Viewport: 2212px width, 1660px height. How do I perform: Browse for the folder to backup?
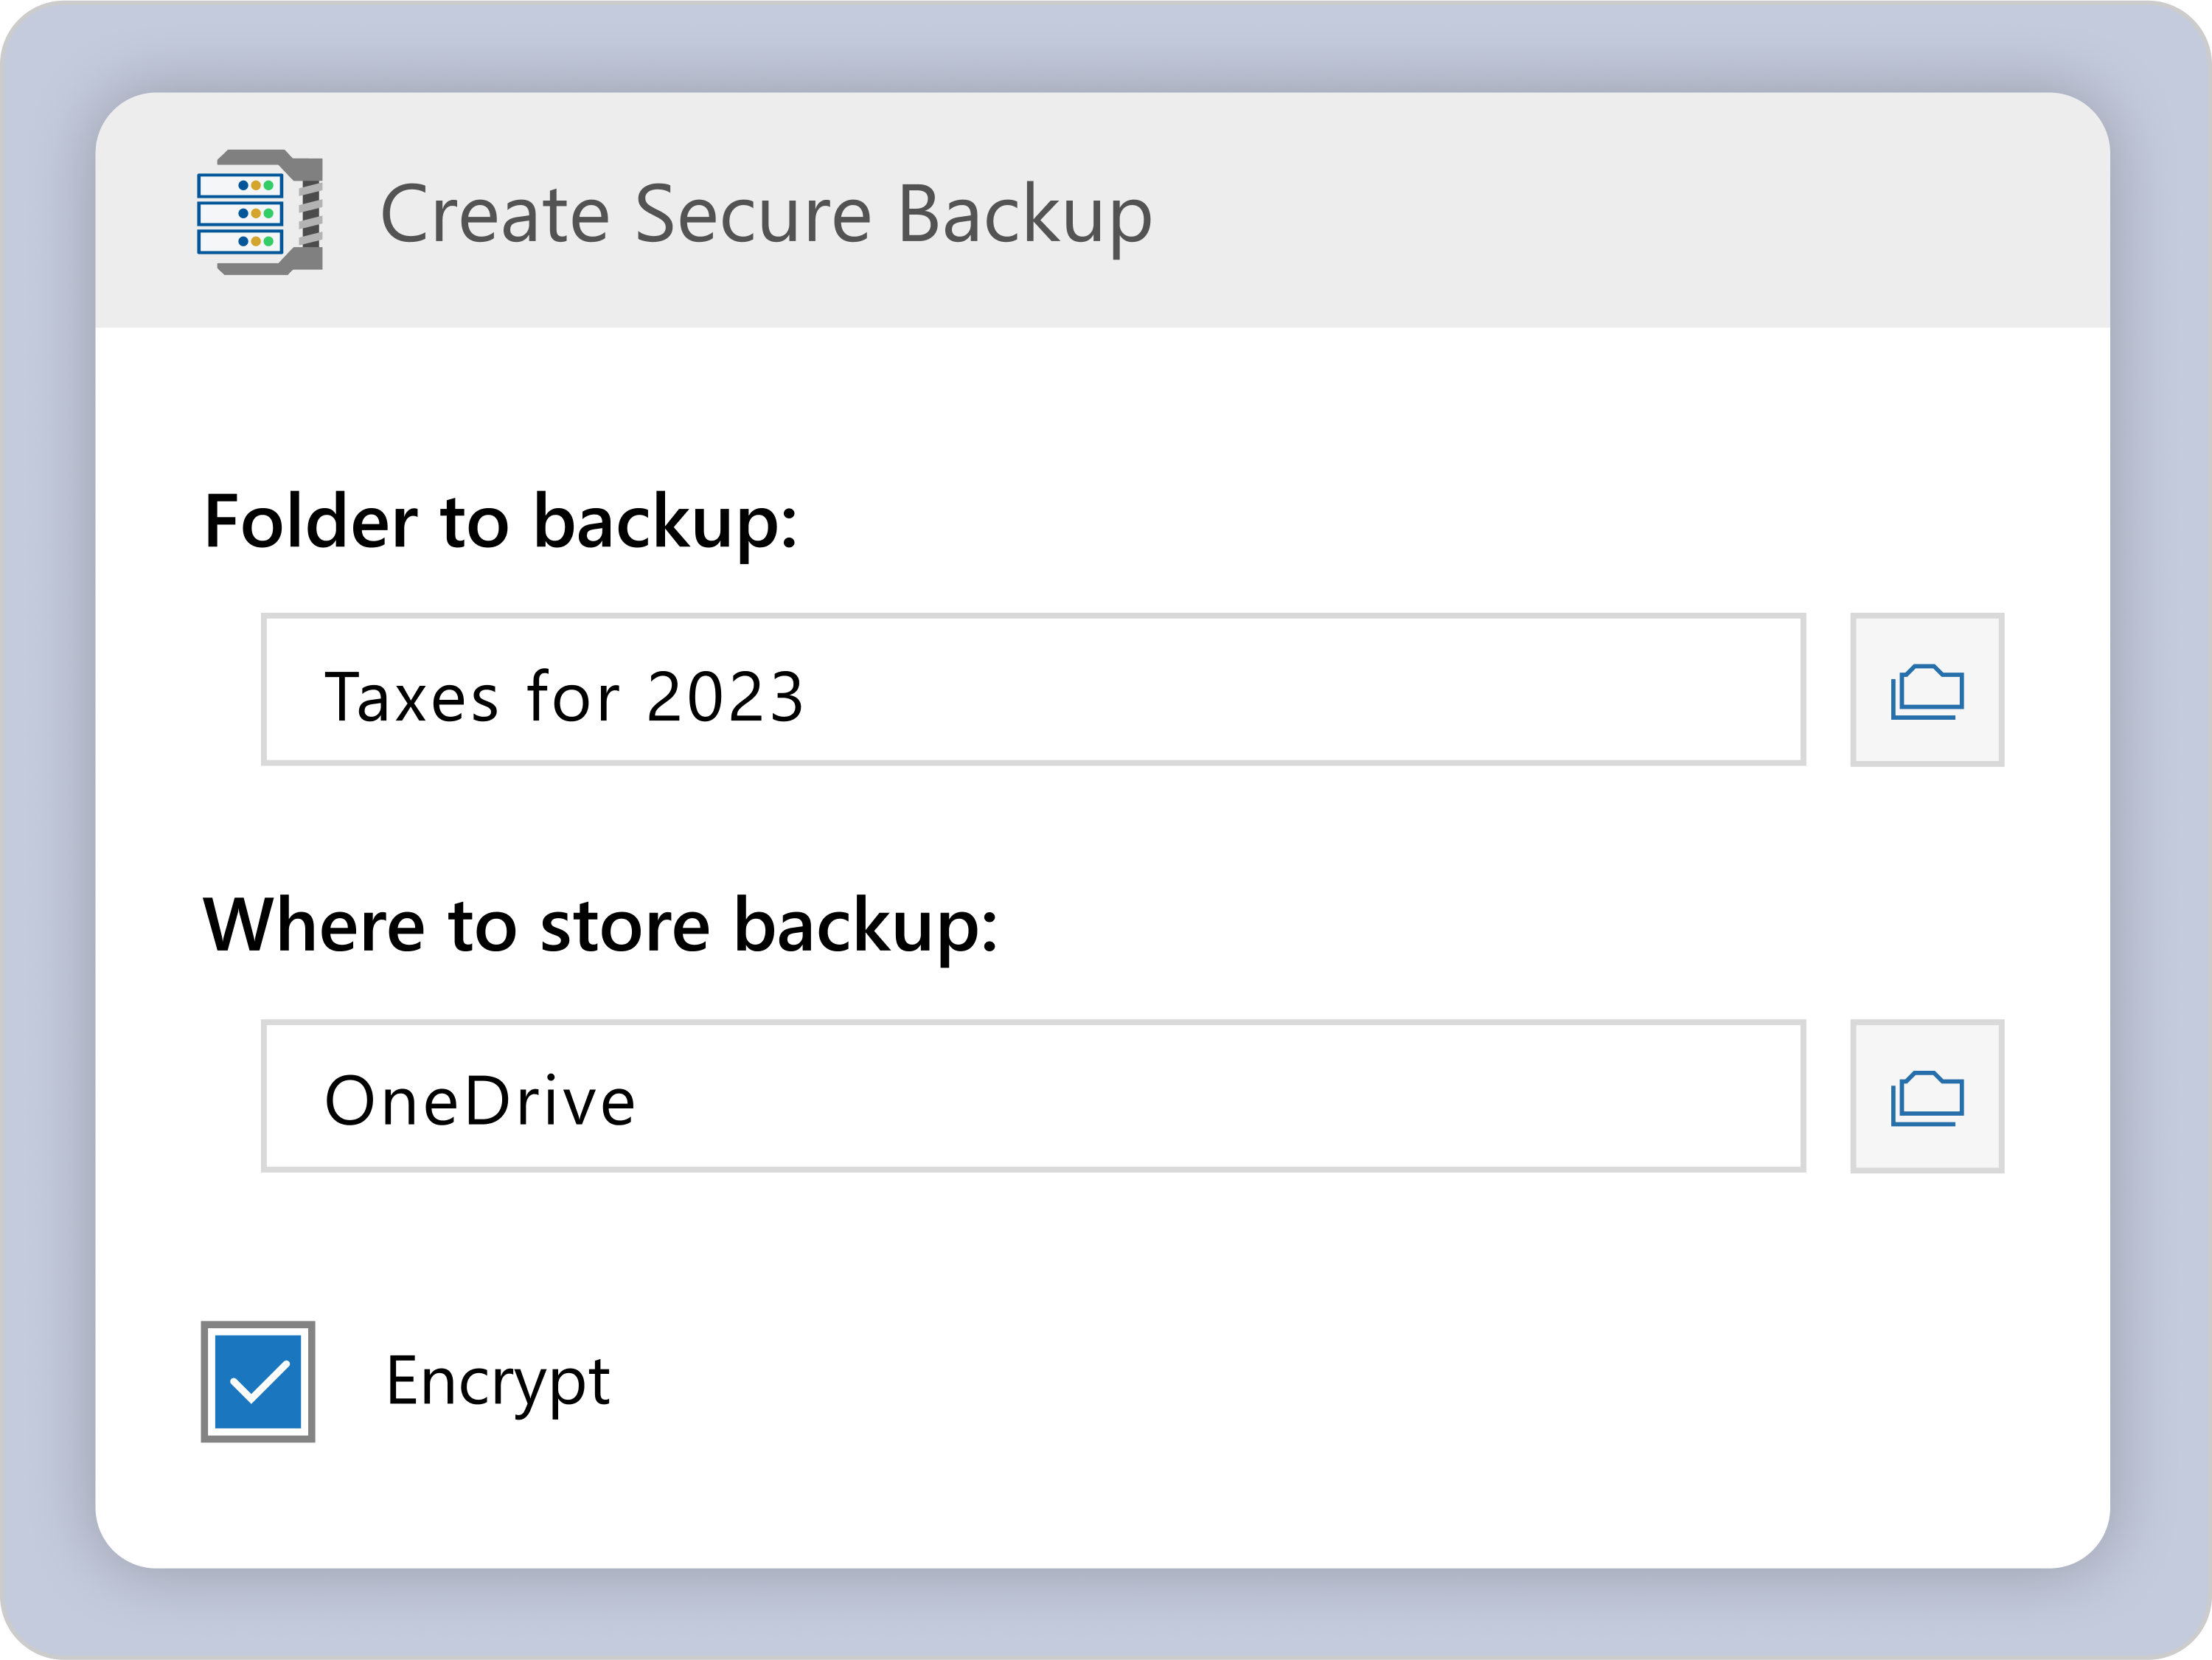(x=1926, y=690)
